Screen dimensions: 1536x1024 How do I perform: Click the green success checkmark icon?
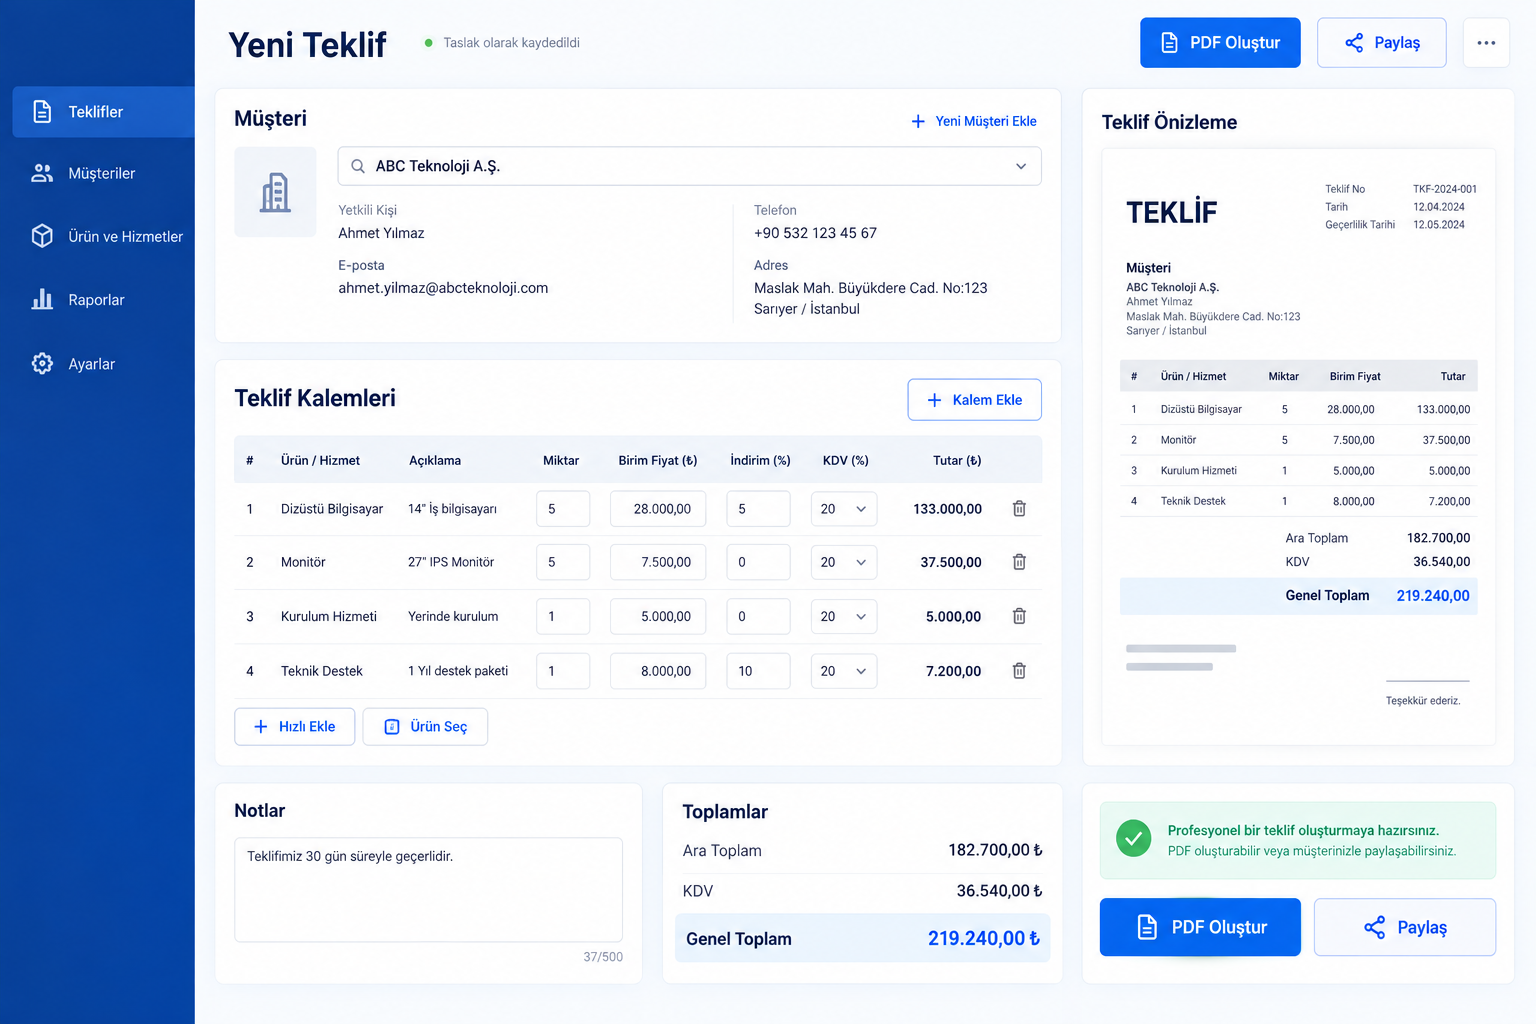1133,839
